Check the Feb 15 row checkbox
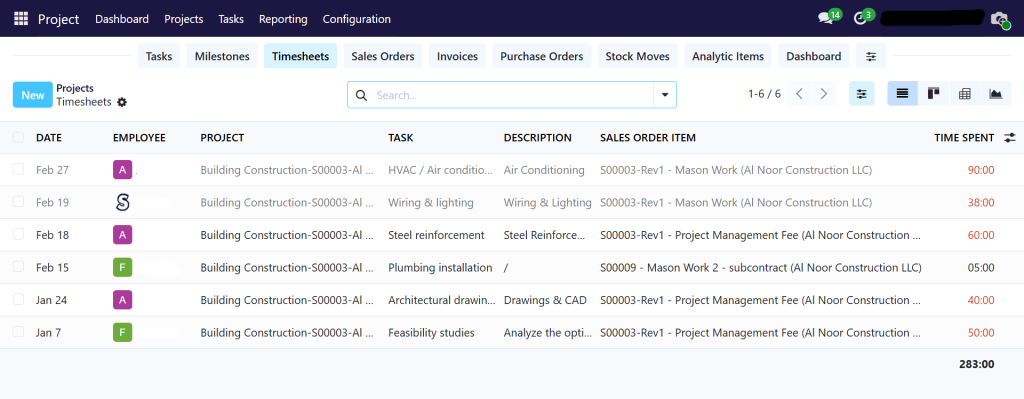The width and height of the screenshot is (1024, 399). pyautogui.click(x=18, y=266)
